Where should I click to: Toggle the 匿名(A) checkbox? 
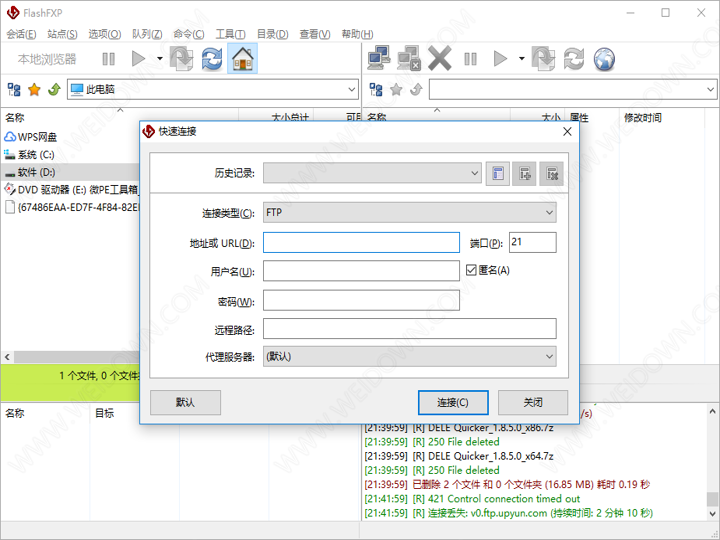tap(471, 270)
